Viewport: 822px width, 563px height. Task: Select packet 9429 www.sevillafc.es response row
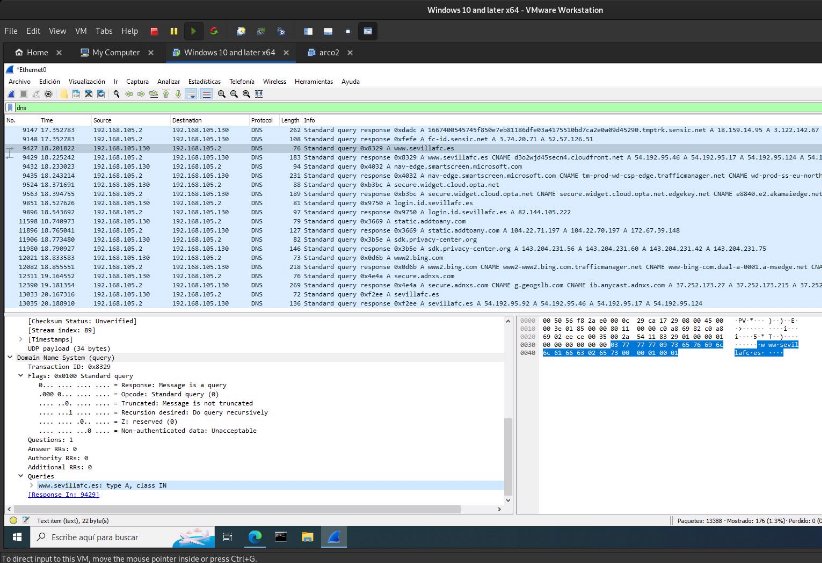point(413,157)
